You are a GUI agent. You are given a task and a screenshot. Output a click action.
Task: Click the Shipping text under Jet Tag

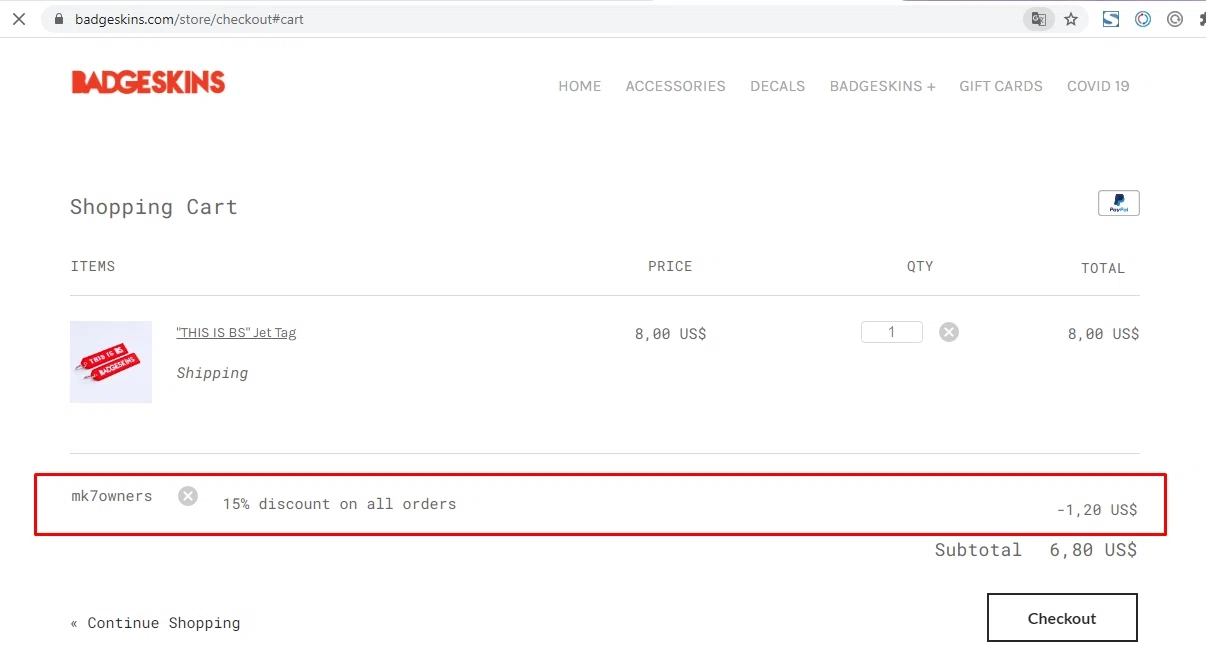pos(212,373)
